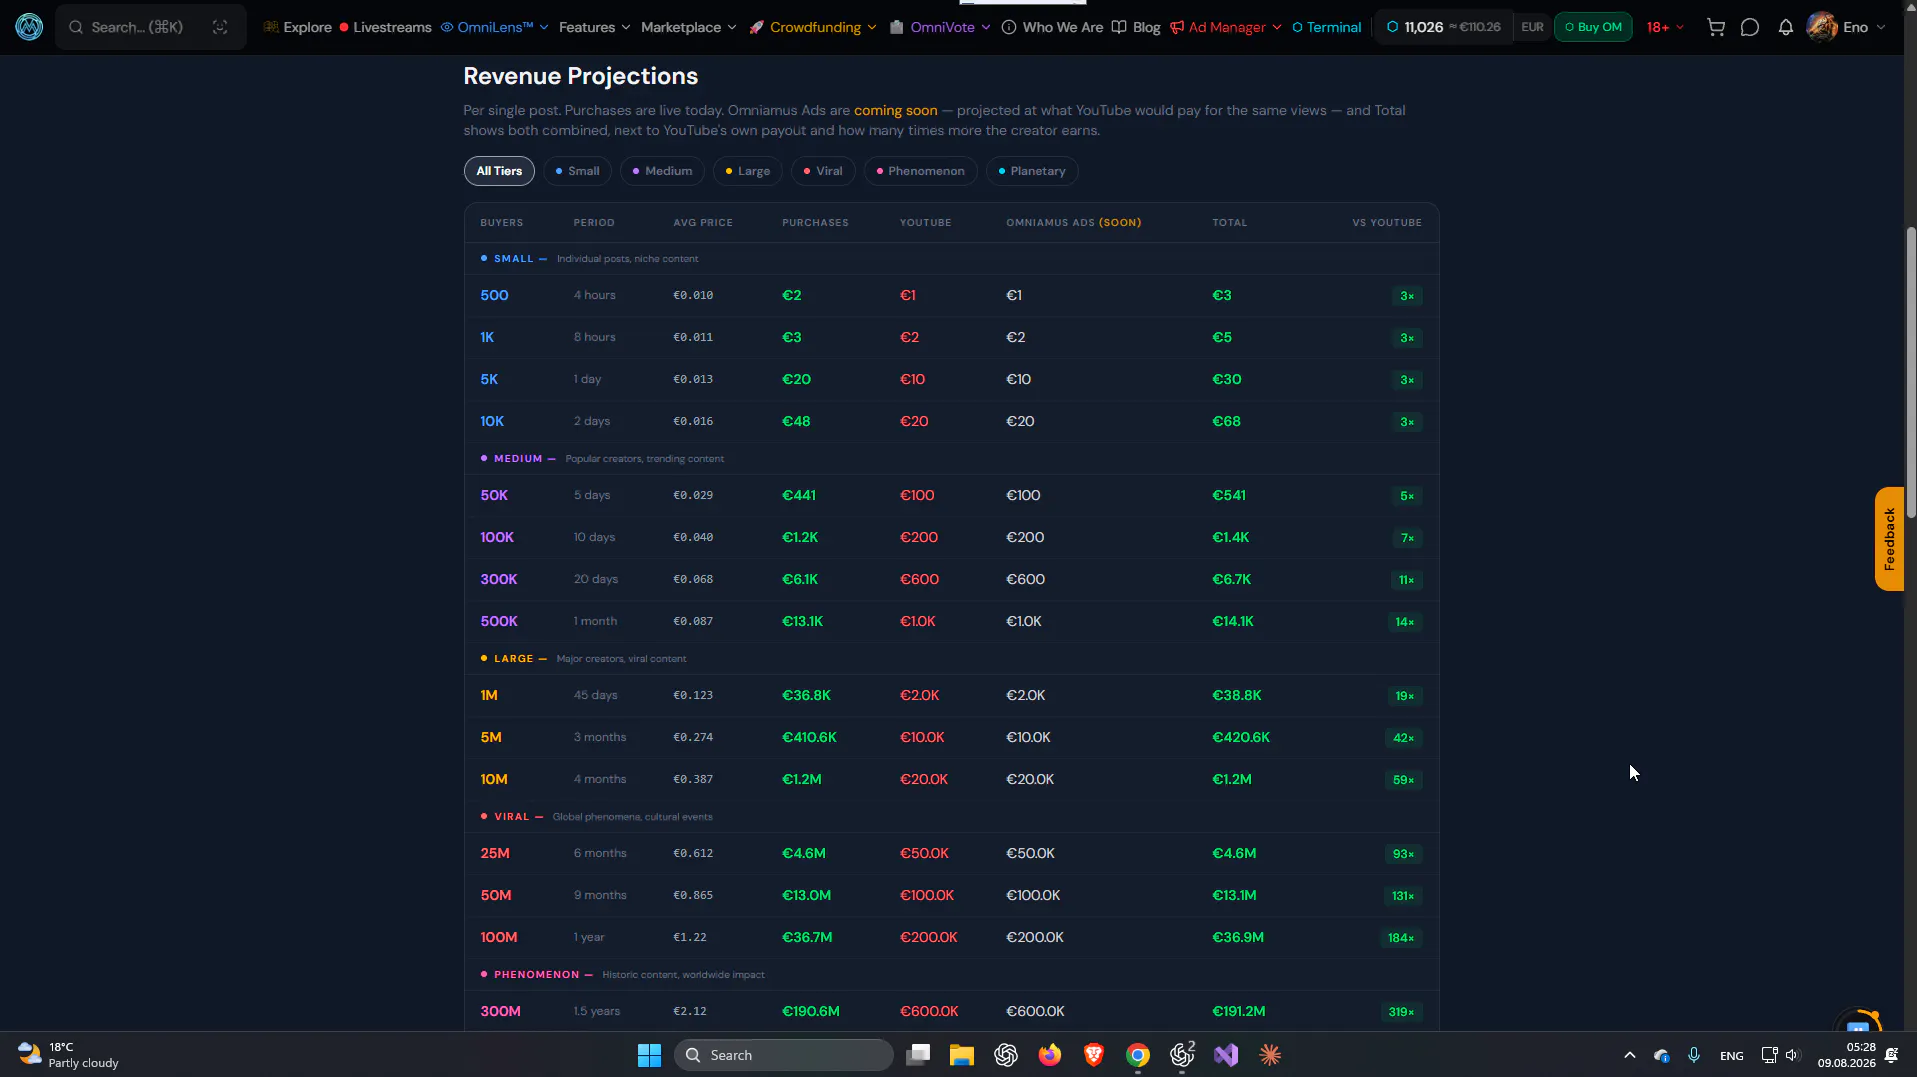Image resolution: width=1917 pixels, height=1077 pixels.
Task: Filter projections by Viral tier
Action: coord(823,171)
